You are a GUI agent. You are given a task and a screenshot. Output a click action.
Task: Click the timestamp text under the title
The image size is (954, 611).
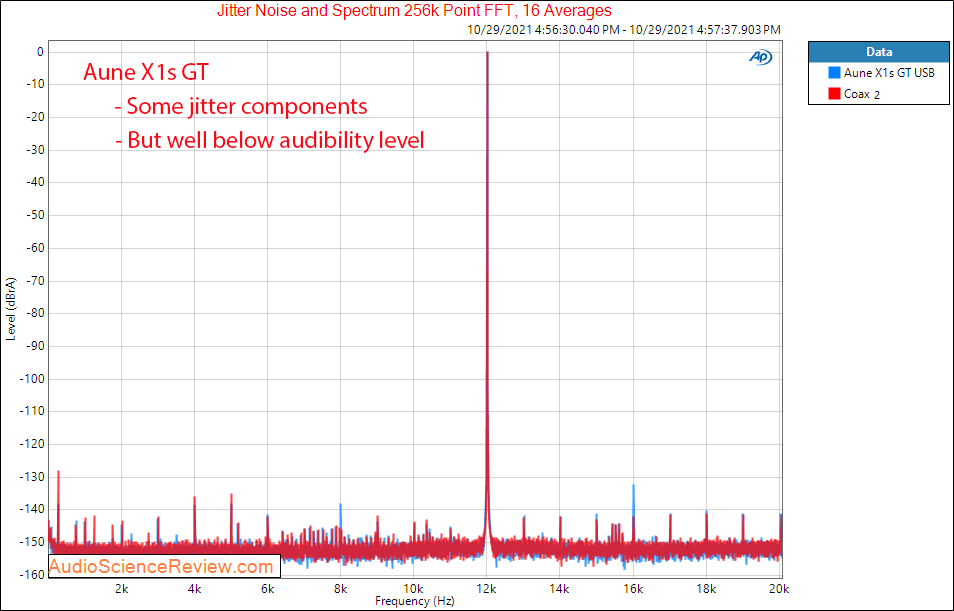[624, 29]
